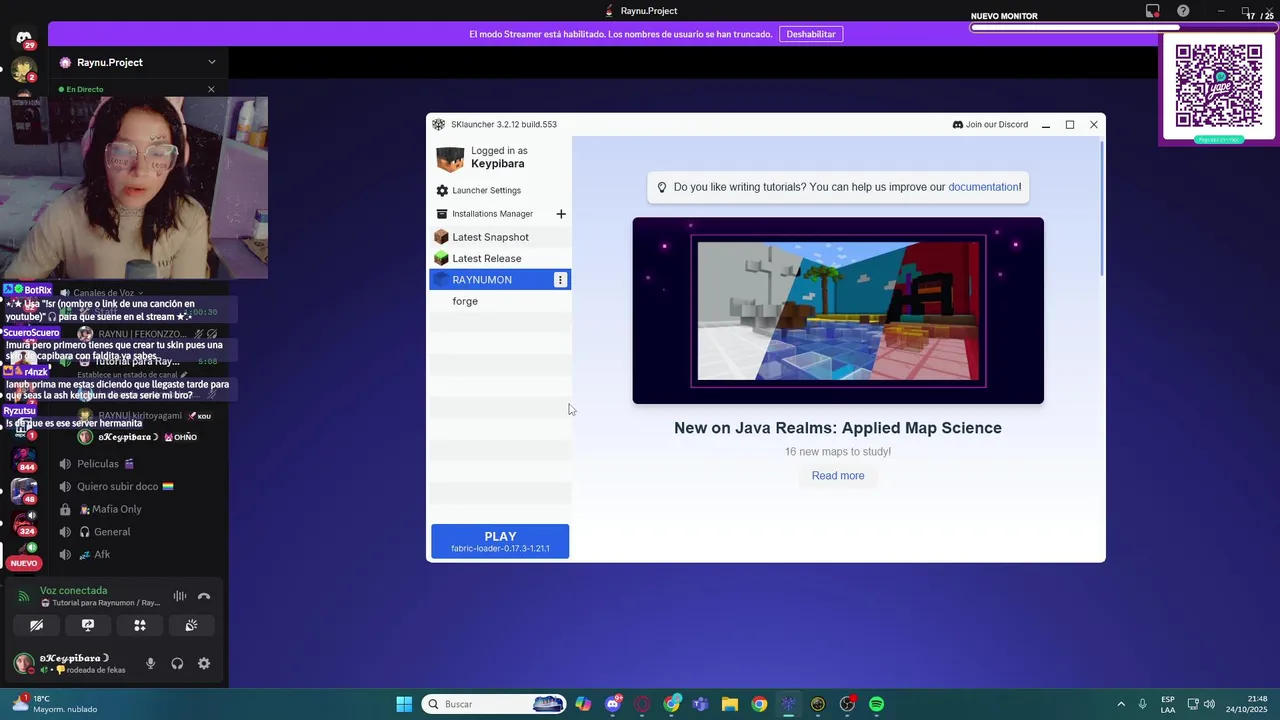The image size is (1280, 720).
Task: Click the SKlauncher scrollbar
Action: (1103, 210)
